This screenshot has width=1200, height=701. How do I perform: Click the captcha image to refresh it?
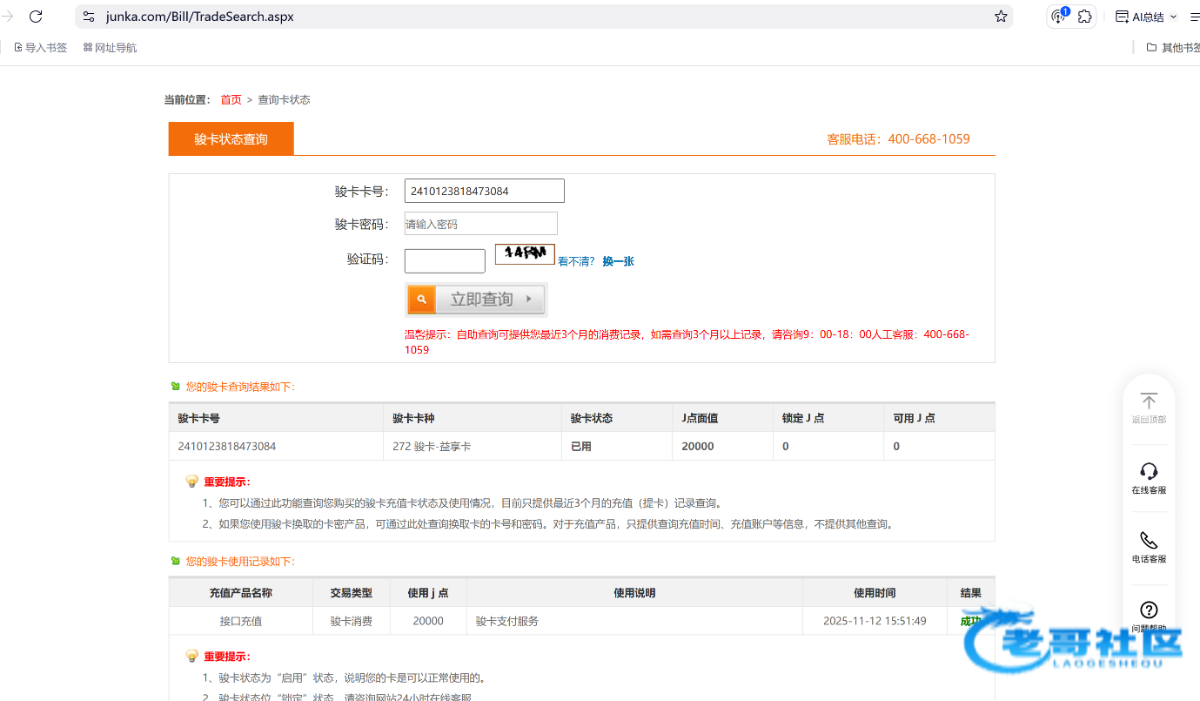[525, 254]
